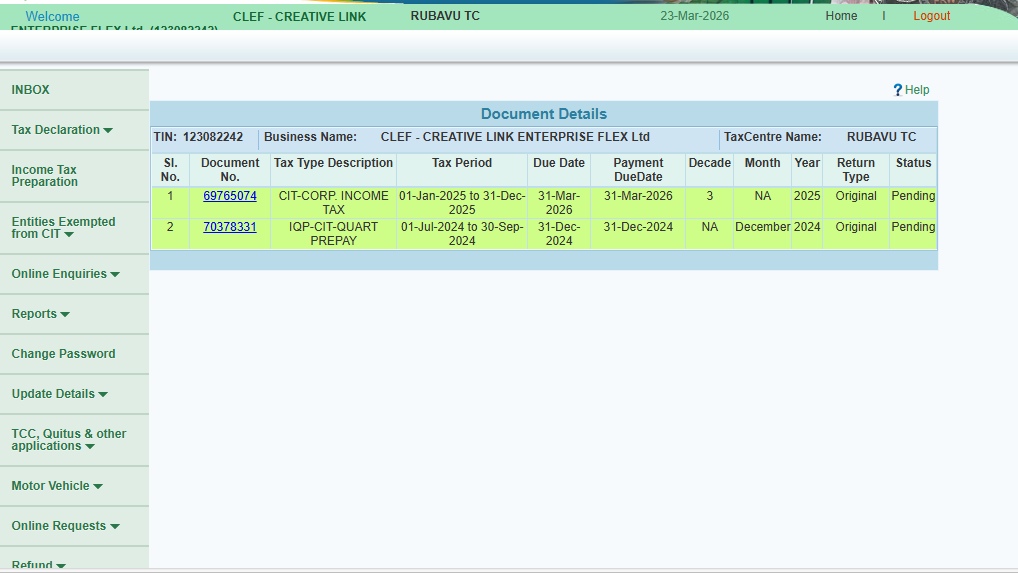Click the Return Type column header
The height and width of the screenshot is (573, 1018).
856,170
